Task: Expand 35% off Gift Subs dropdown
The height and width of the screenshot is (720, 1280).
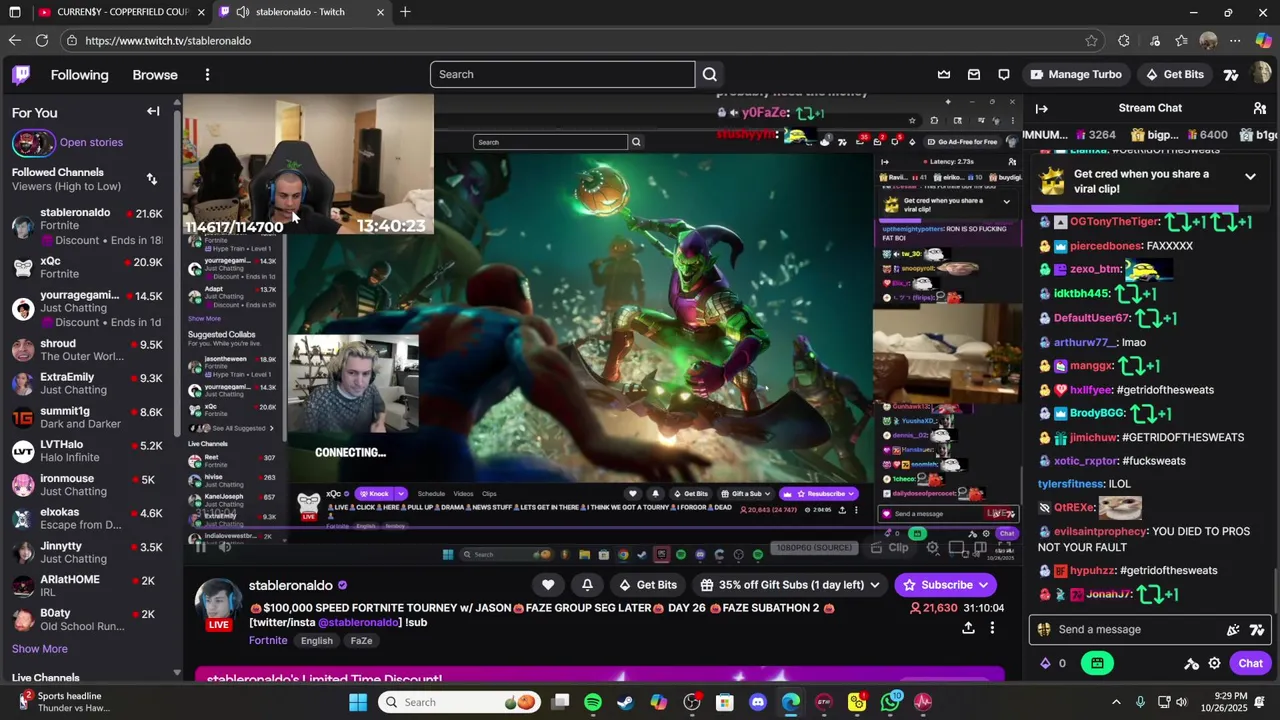Action: (874, 585)
